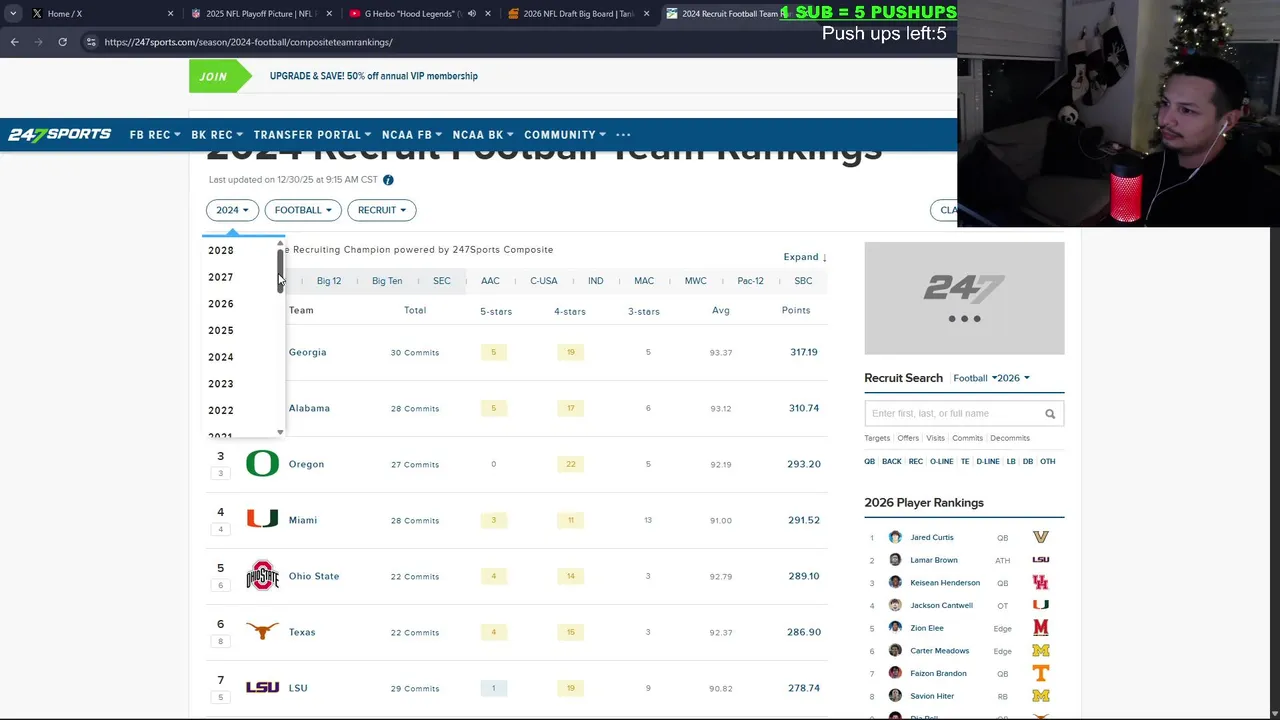The height and width of the screenshot is (720, 1280).
Task: Click Michigan logo next to Carter Meadows
Action: click(x=1041, y=651)
